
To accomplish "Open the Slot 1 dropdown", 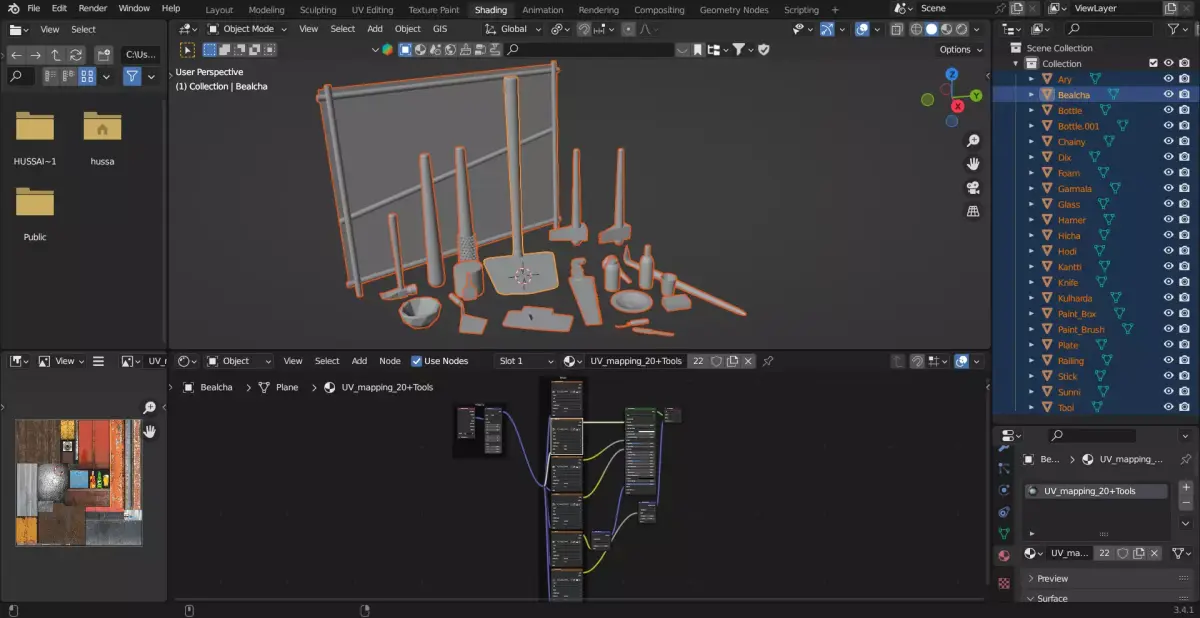I will click(526, 361).
